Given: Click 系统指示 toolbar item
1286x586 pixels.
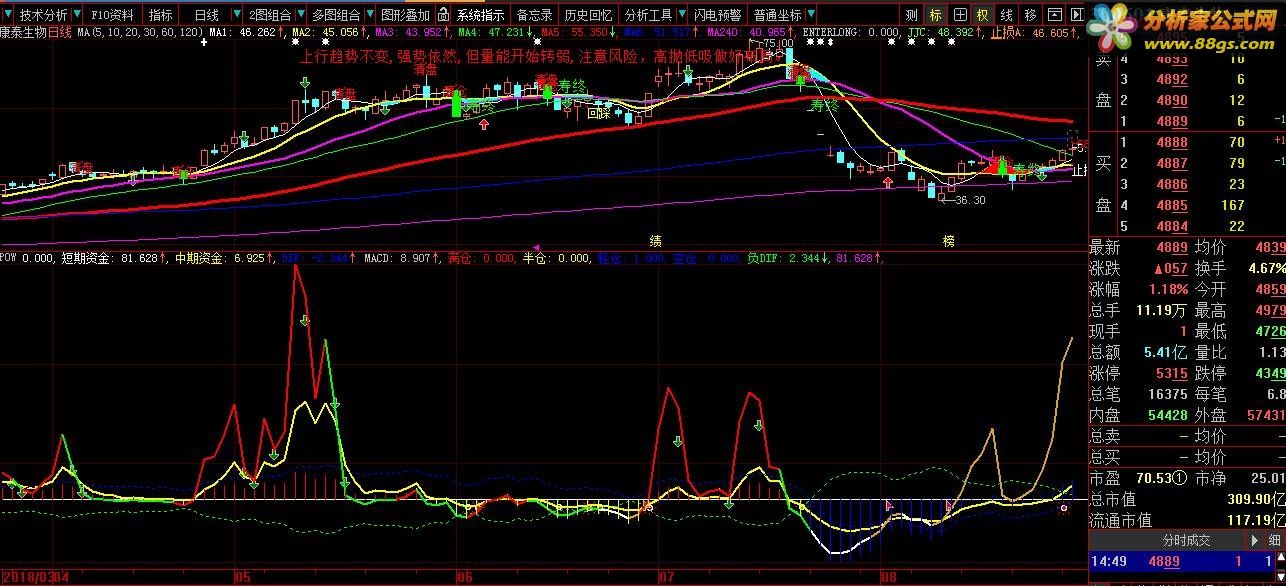Looking at the screenshot, I should click(x=481, y=15).
